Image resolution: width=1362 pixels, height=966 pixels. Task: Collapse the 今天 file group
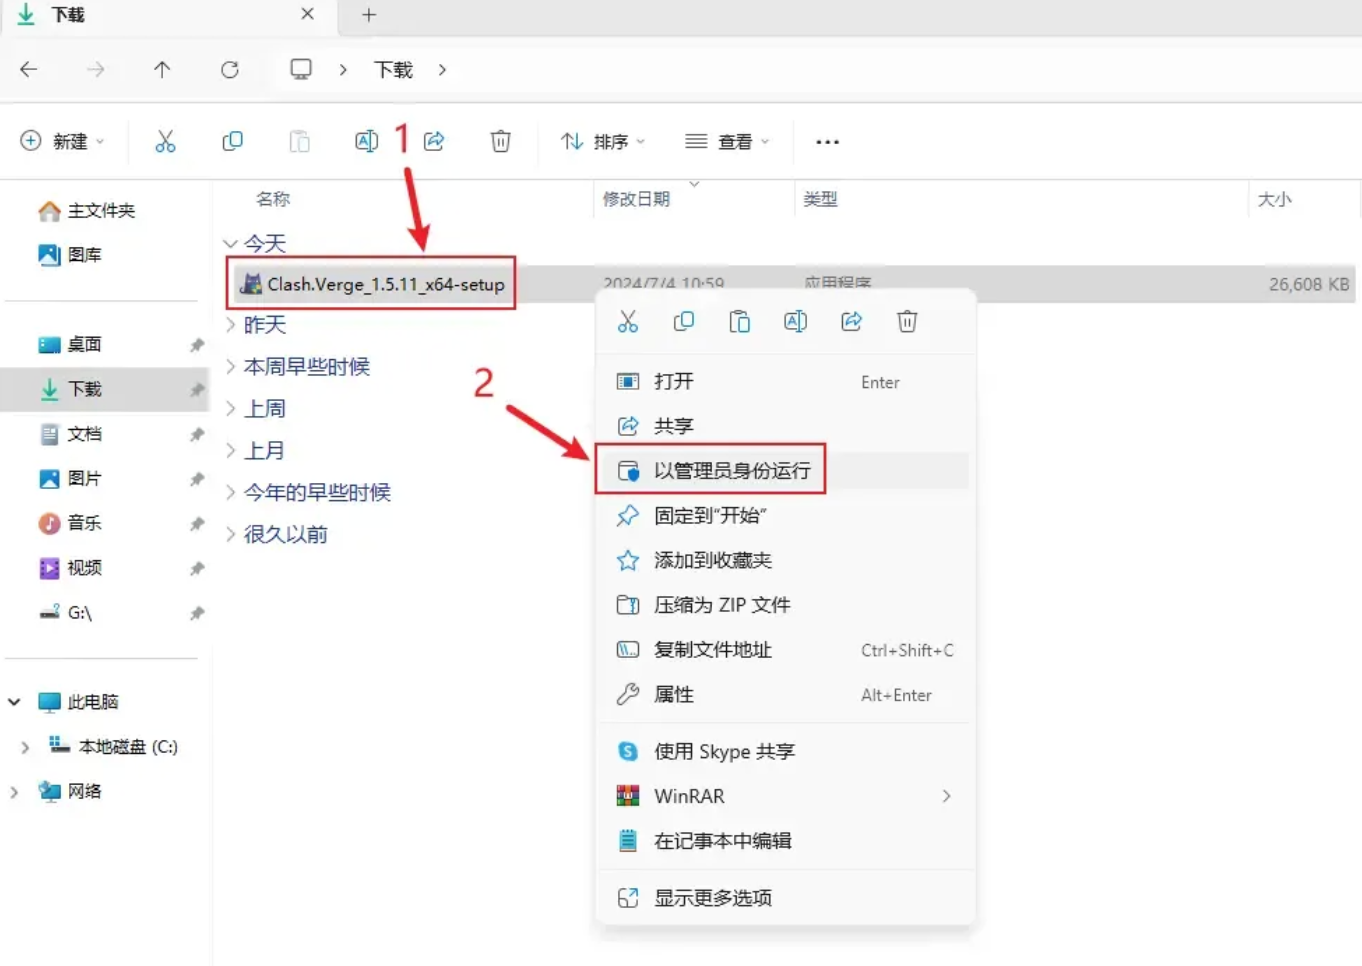point(231,243)
